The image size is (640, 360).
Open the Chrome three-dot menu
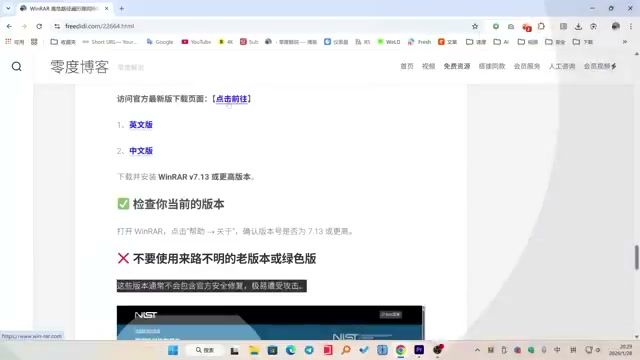631,26
